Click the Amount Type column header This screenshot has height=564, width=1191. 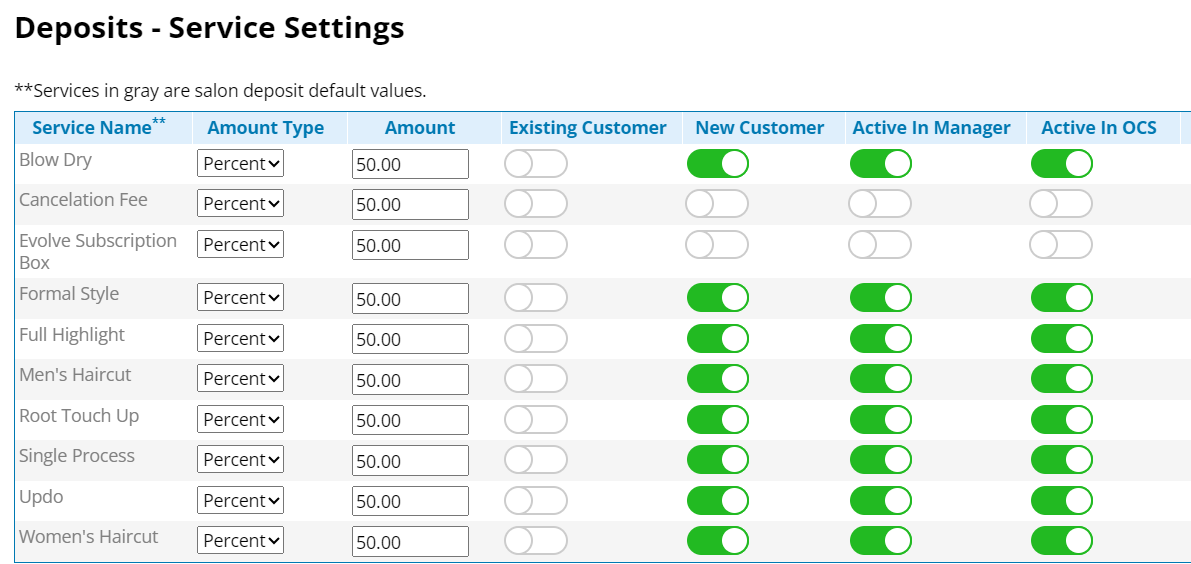pos(266,128)
